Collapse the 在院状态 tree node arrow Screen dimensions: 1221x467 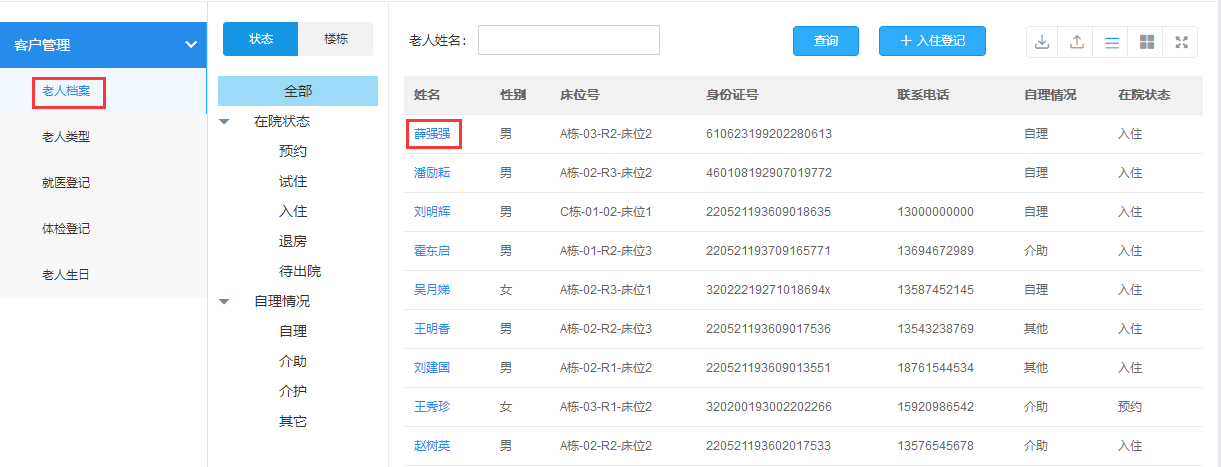(224, 122)
